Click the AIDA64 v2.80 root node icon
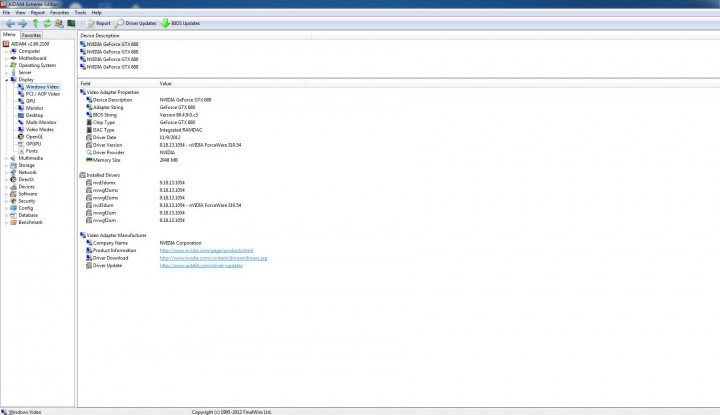Image resolution: width=720 pixels, height=415 pixels. [x=6, y=44]
